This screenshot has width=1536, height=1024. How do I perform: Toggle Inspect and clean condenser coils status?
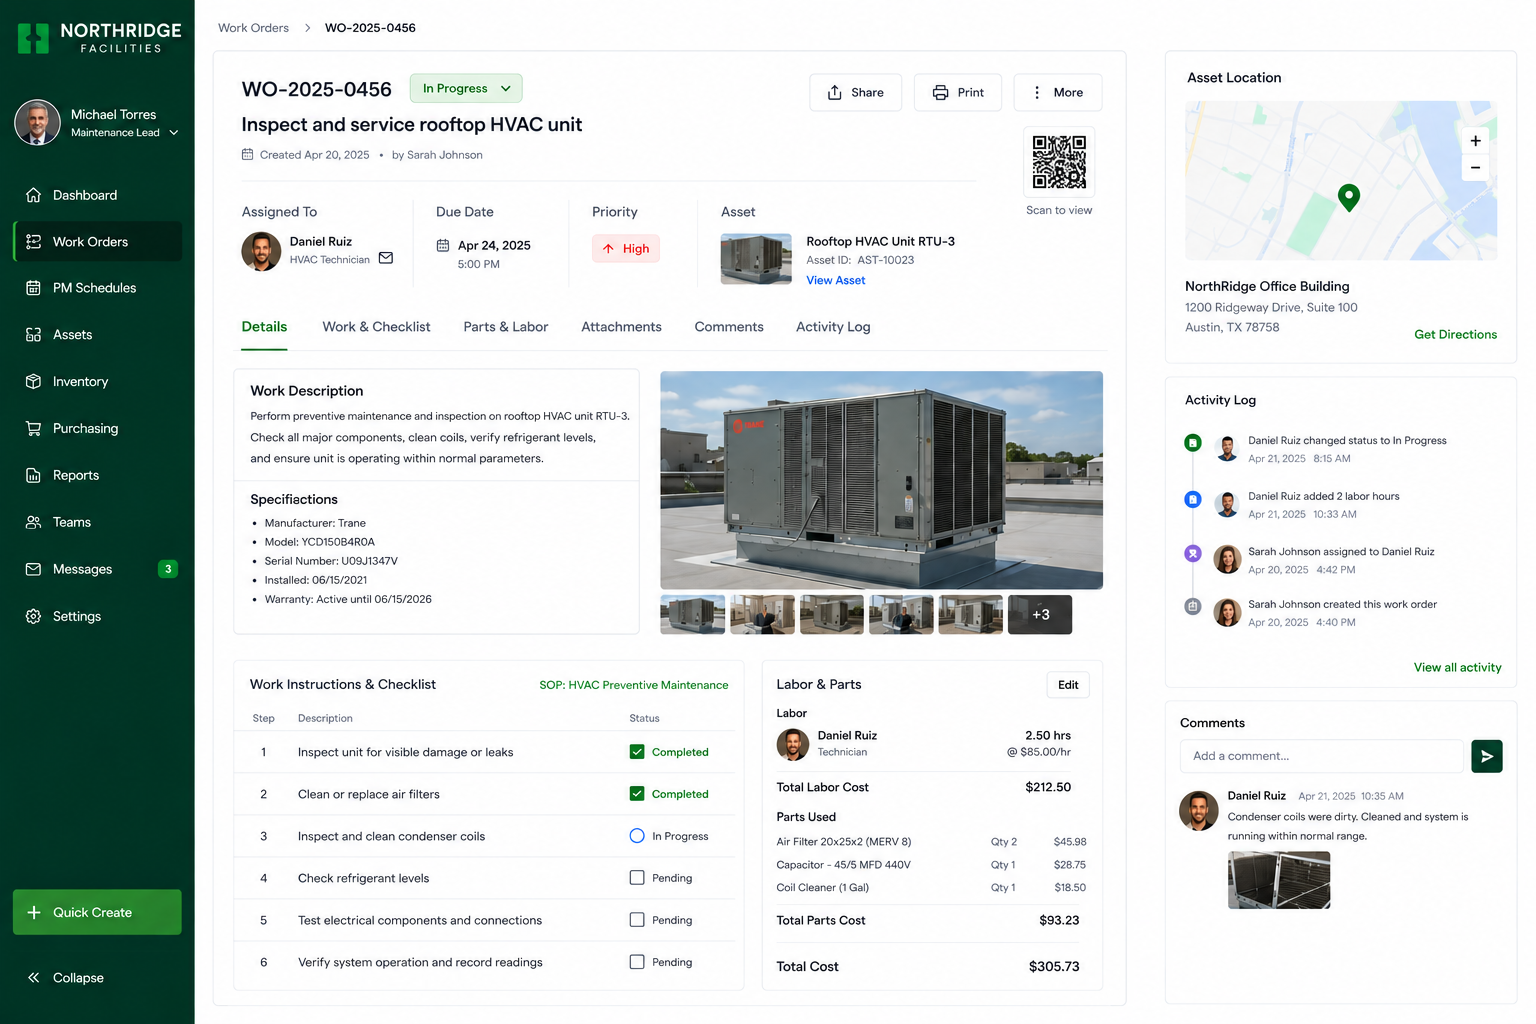(x=637, y=836)
